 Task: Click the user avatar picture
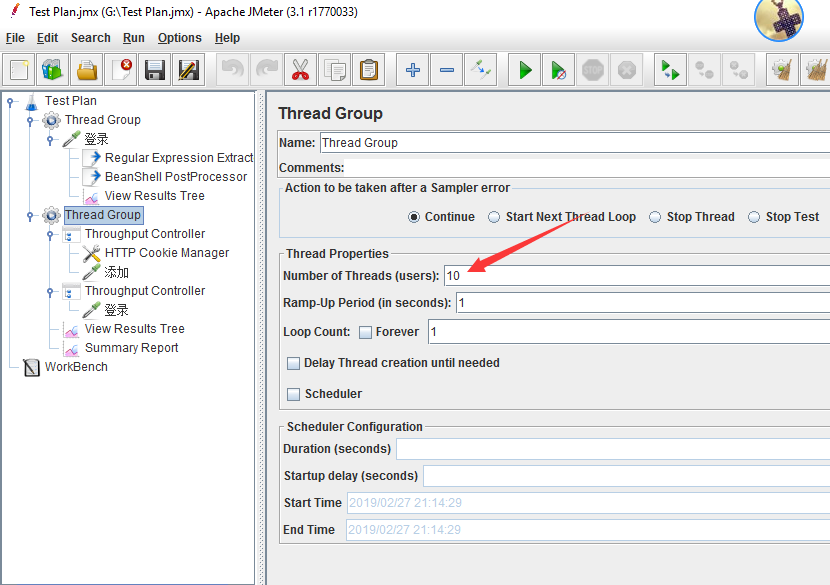[779, 18]
